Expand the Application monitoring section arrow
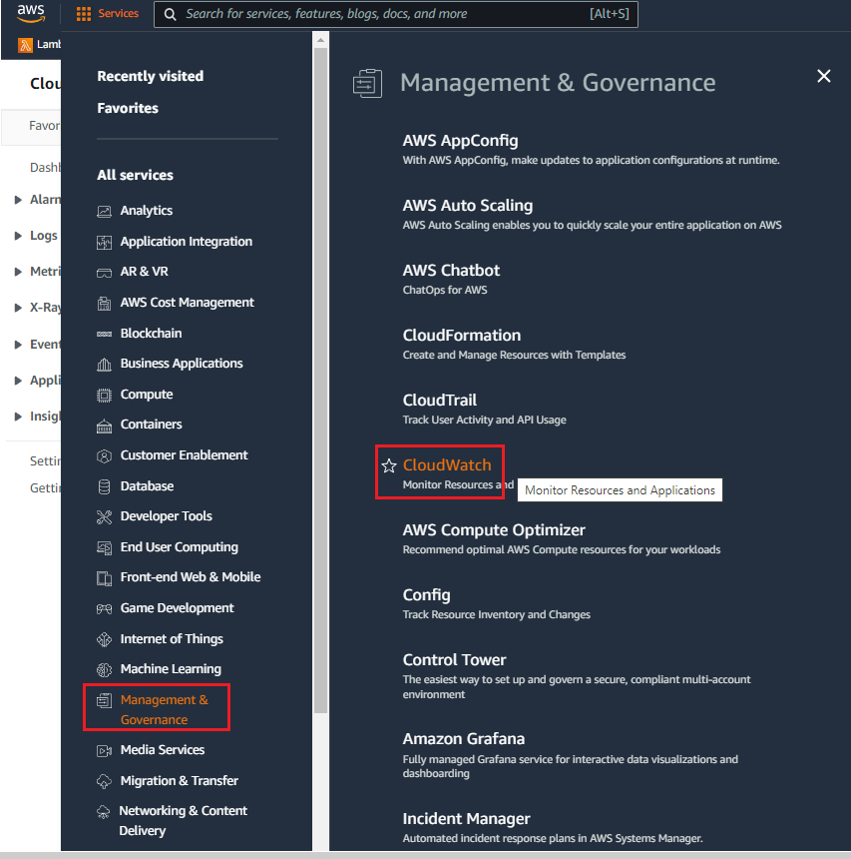The image size is (851, 859). 18,381
